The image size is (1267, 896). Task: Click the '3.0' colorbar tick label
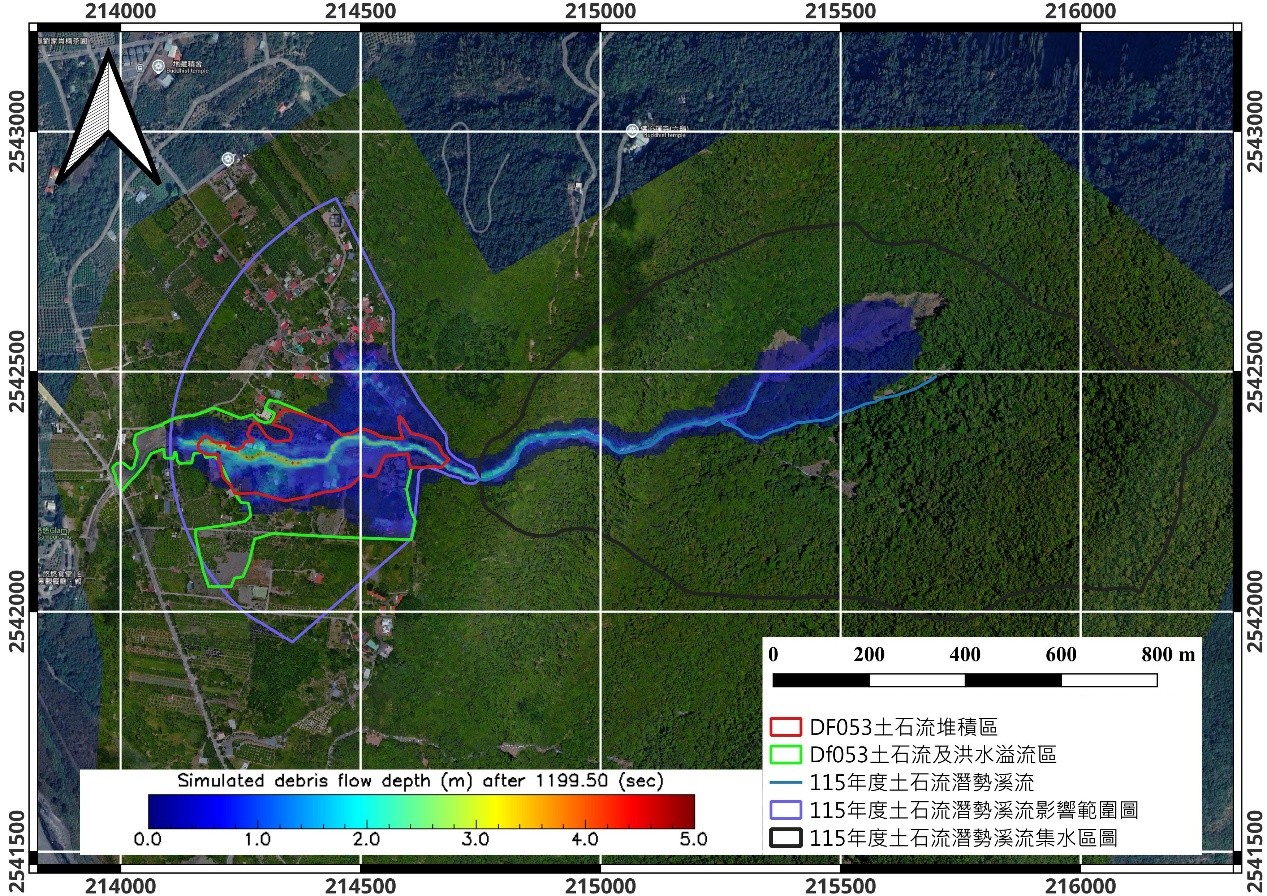475,839
